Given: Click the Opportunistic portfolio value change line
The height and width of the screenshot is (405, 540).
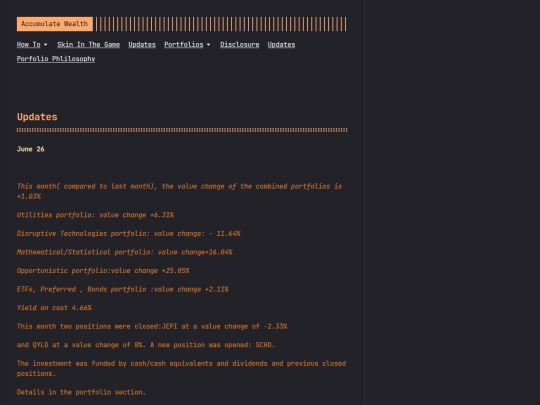Looking at the screenshot, I should [x=103, y=271].
